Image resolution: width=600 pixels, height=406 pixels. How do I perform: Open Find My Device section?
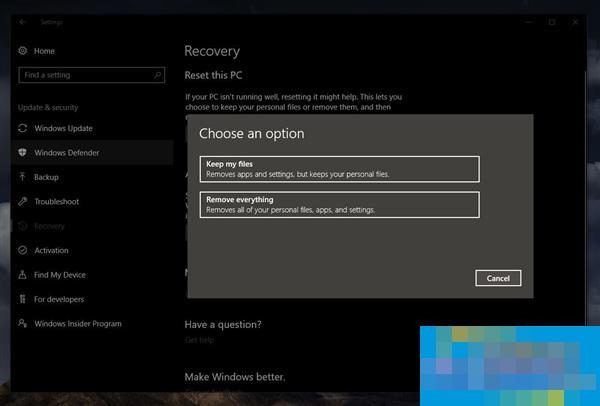click(60, 275)
